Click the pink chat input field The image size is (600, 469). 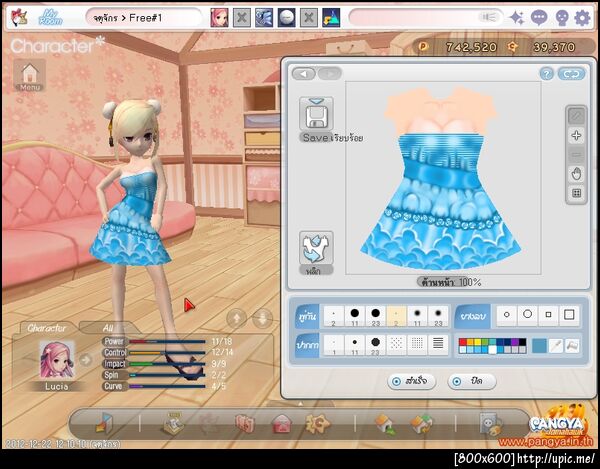click(x=426, y=18)
